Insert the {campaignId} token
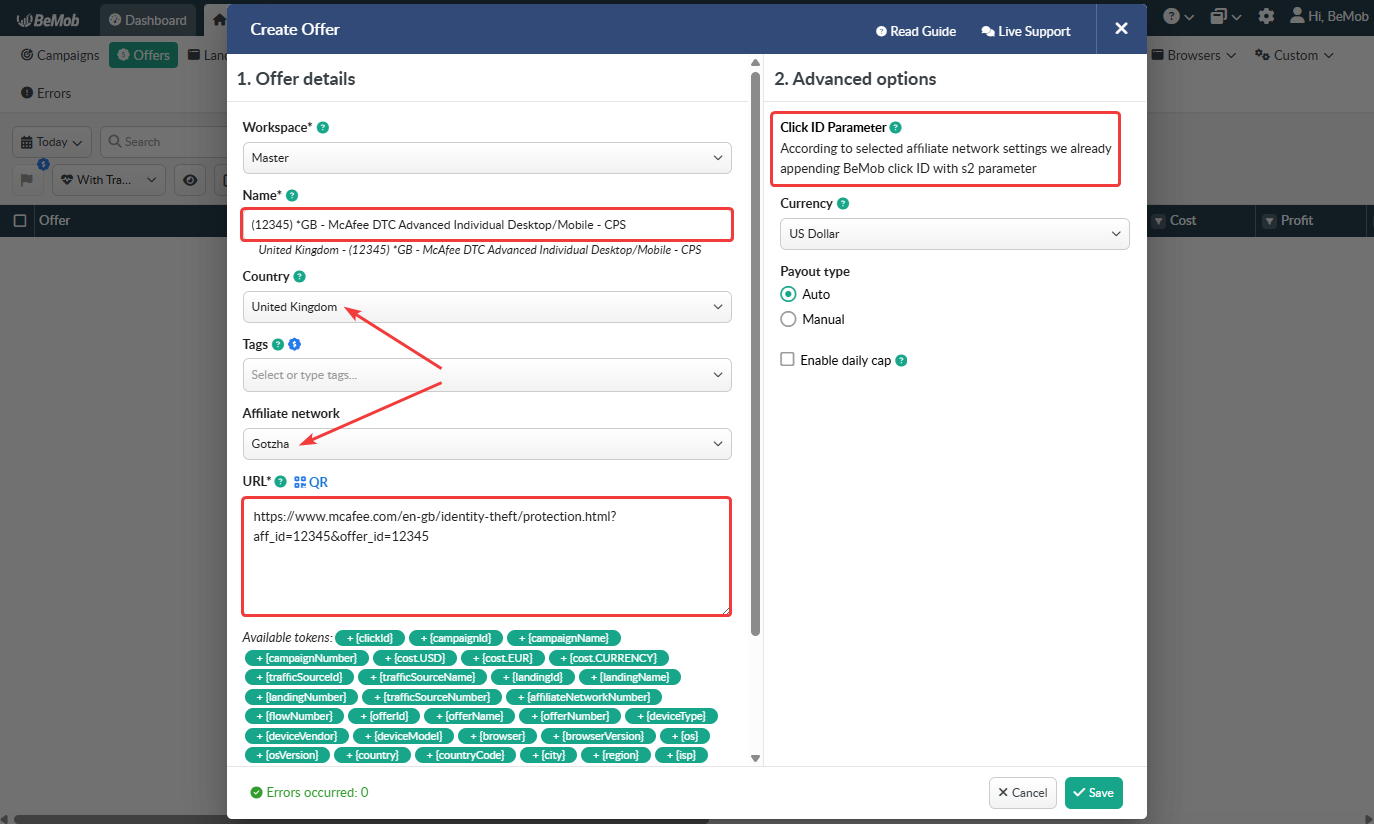Viewport: 1374px width, 824px height. (455, 638)
